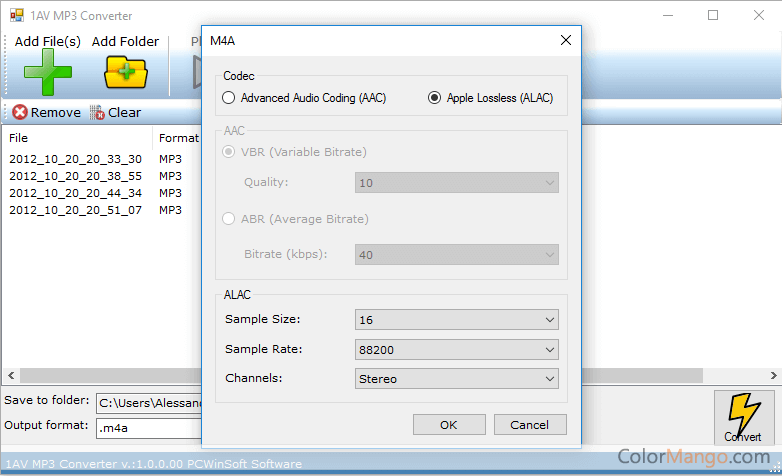Select Apple Lossless (ALAC) codec
Viewport: 782px width, 476px height.
[x=434, y=98]
